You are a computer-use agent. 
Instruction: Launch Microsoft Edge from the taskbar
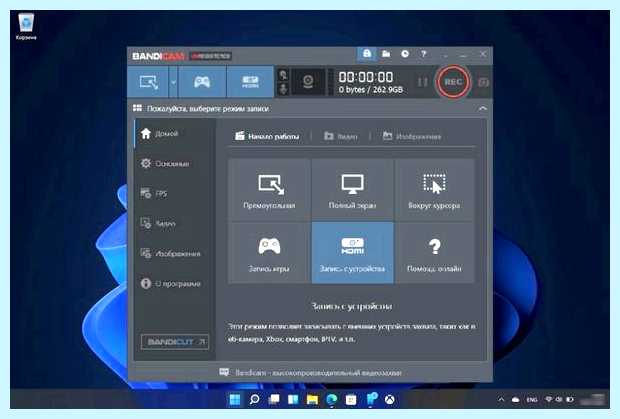(x=332, y=400)
